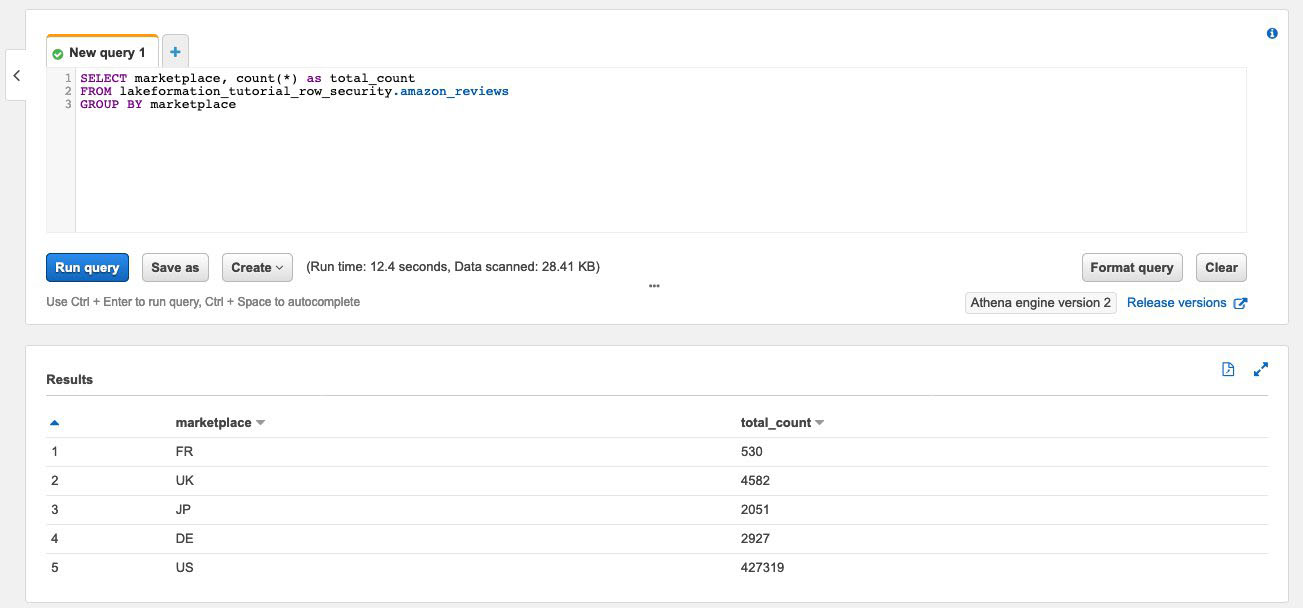Open the Release versions link
The image size is (1303, 608).
tap(1176, 302)
